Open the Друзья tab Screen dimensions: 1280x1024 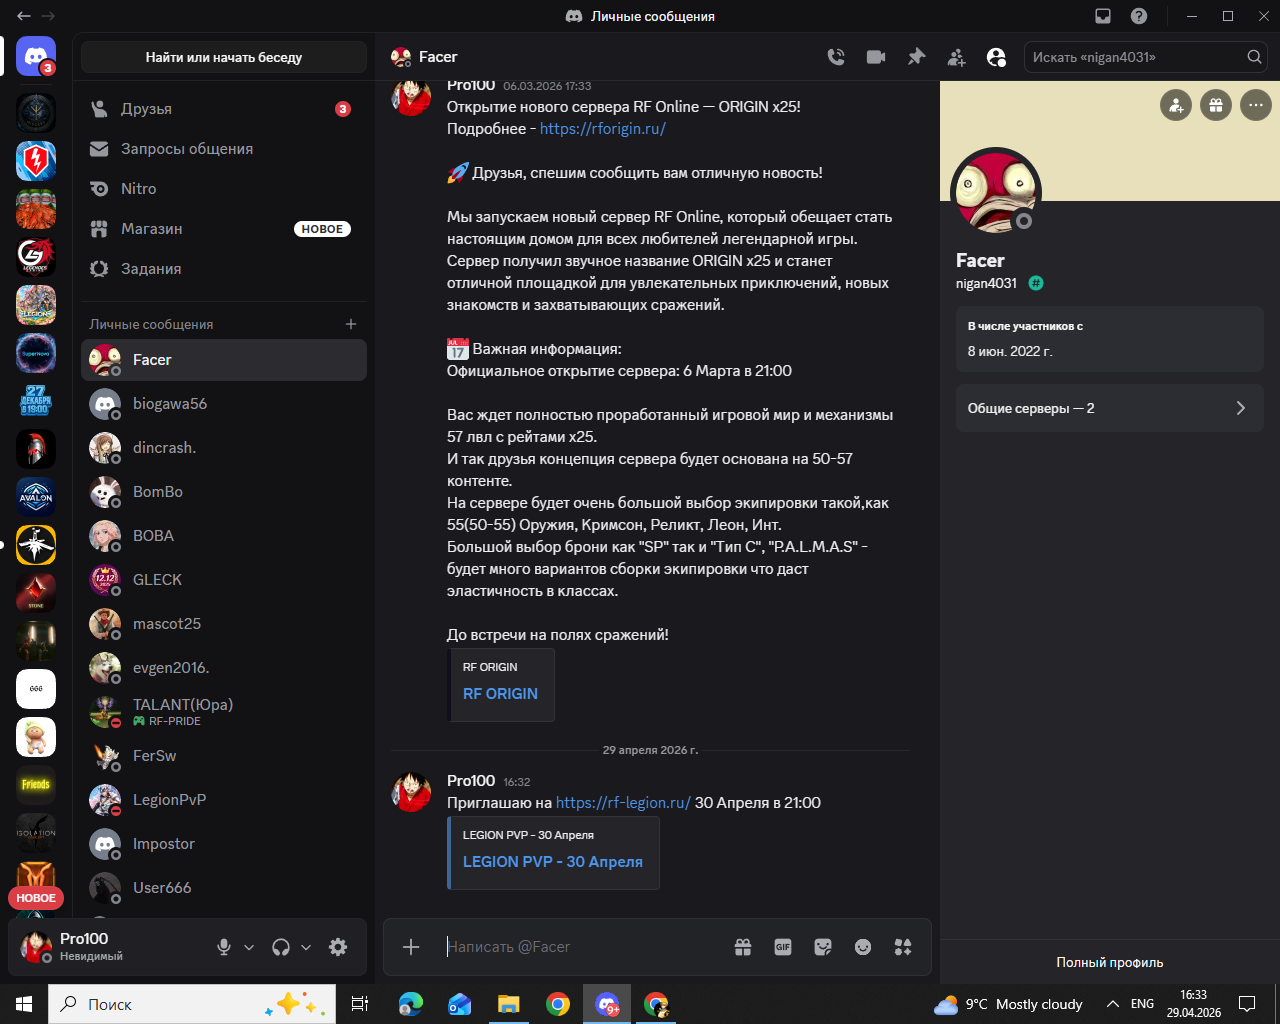[x=224, y=109]
